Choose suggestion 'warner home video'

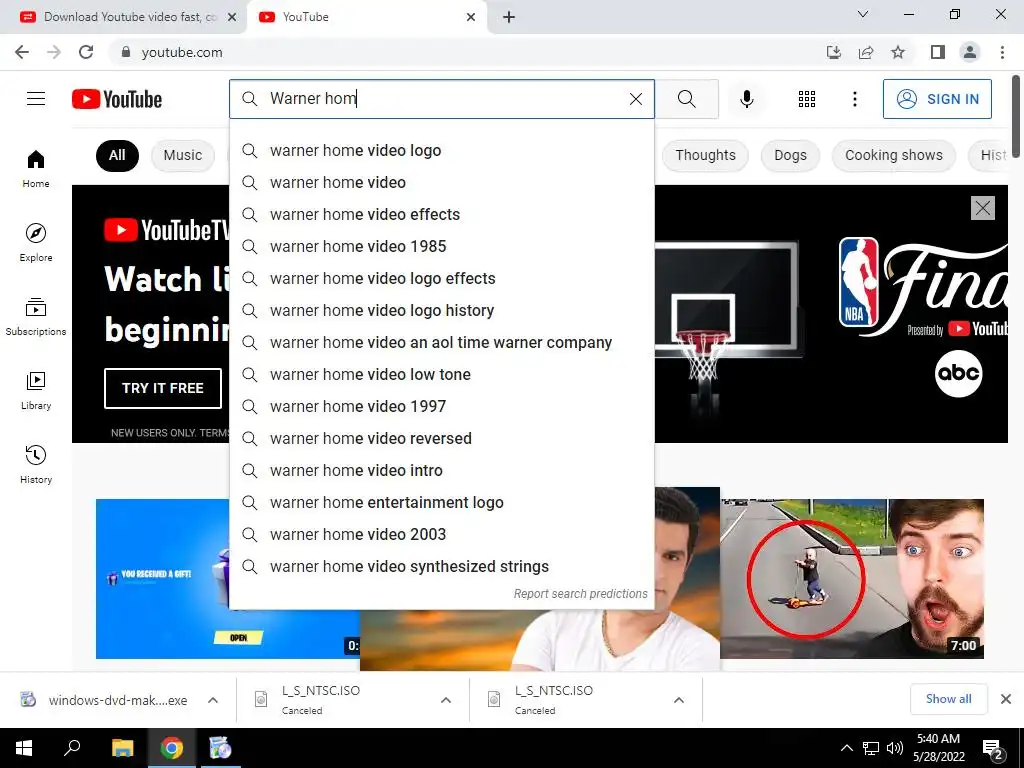(x=441, y=182)
